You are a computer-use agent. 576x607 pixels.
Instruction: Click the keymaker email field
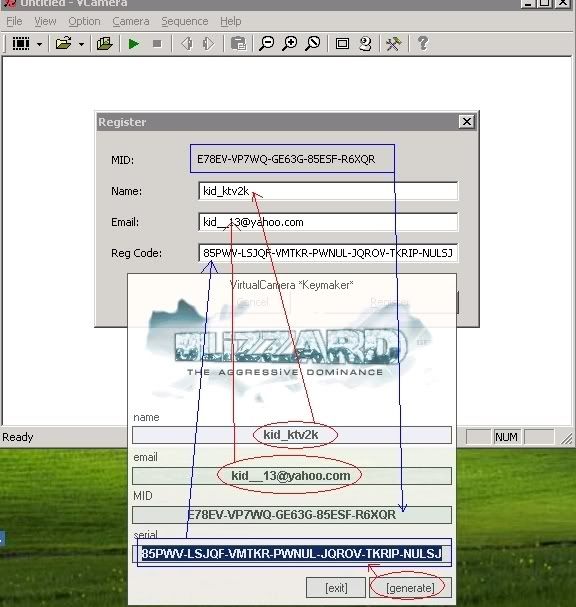coord(292,476)
